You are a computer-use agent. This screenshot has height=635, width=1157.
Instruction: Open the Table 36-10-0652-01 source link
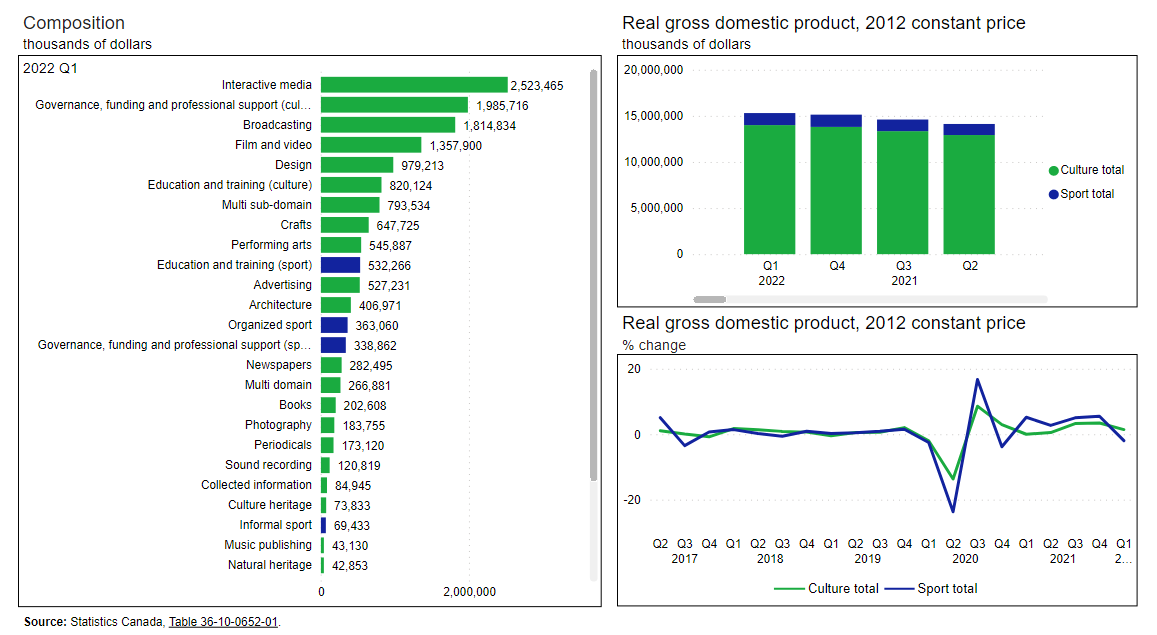click(223, 622)
